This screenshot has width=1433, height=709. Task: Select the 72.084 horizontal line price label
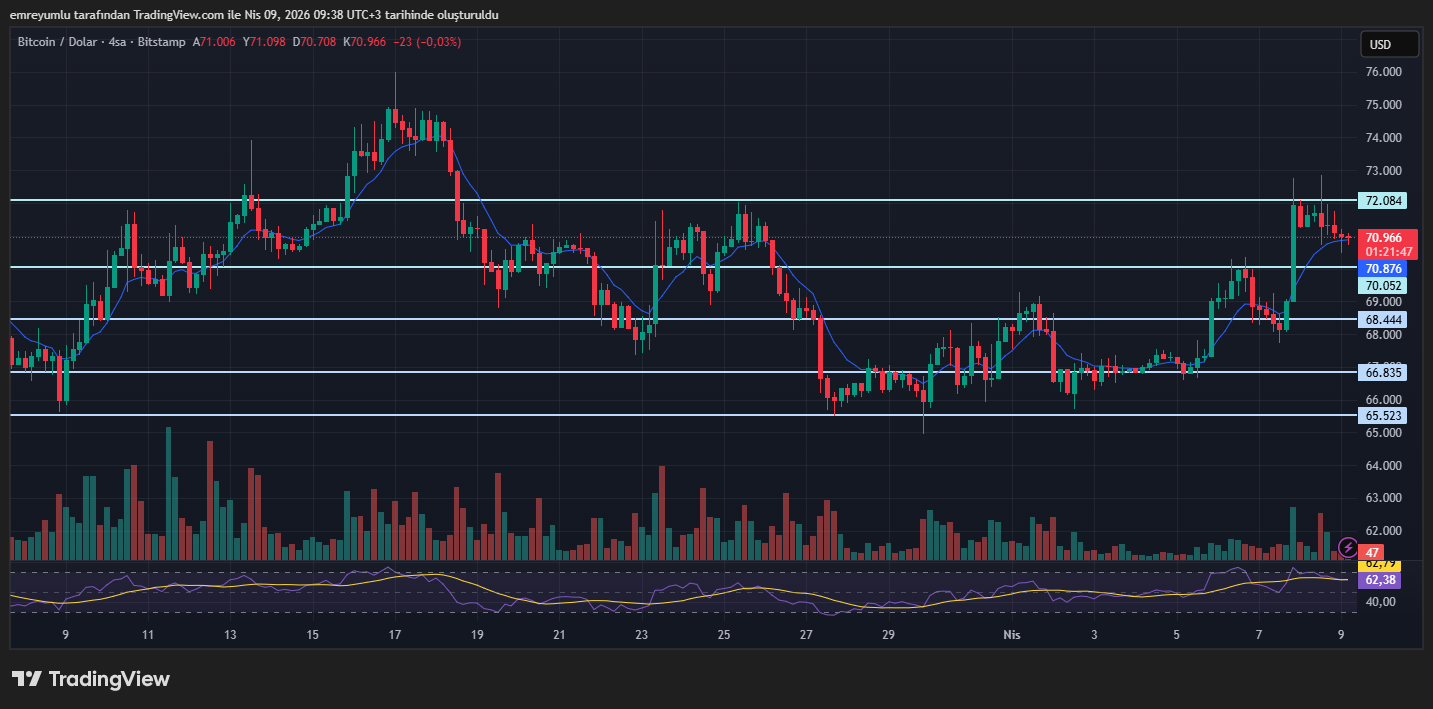click(1384, 201)
